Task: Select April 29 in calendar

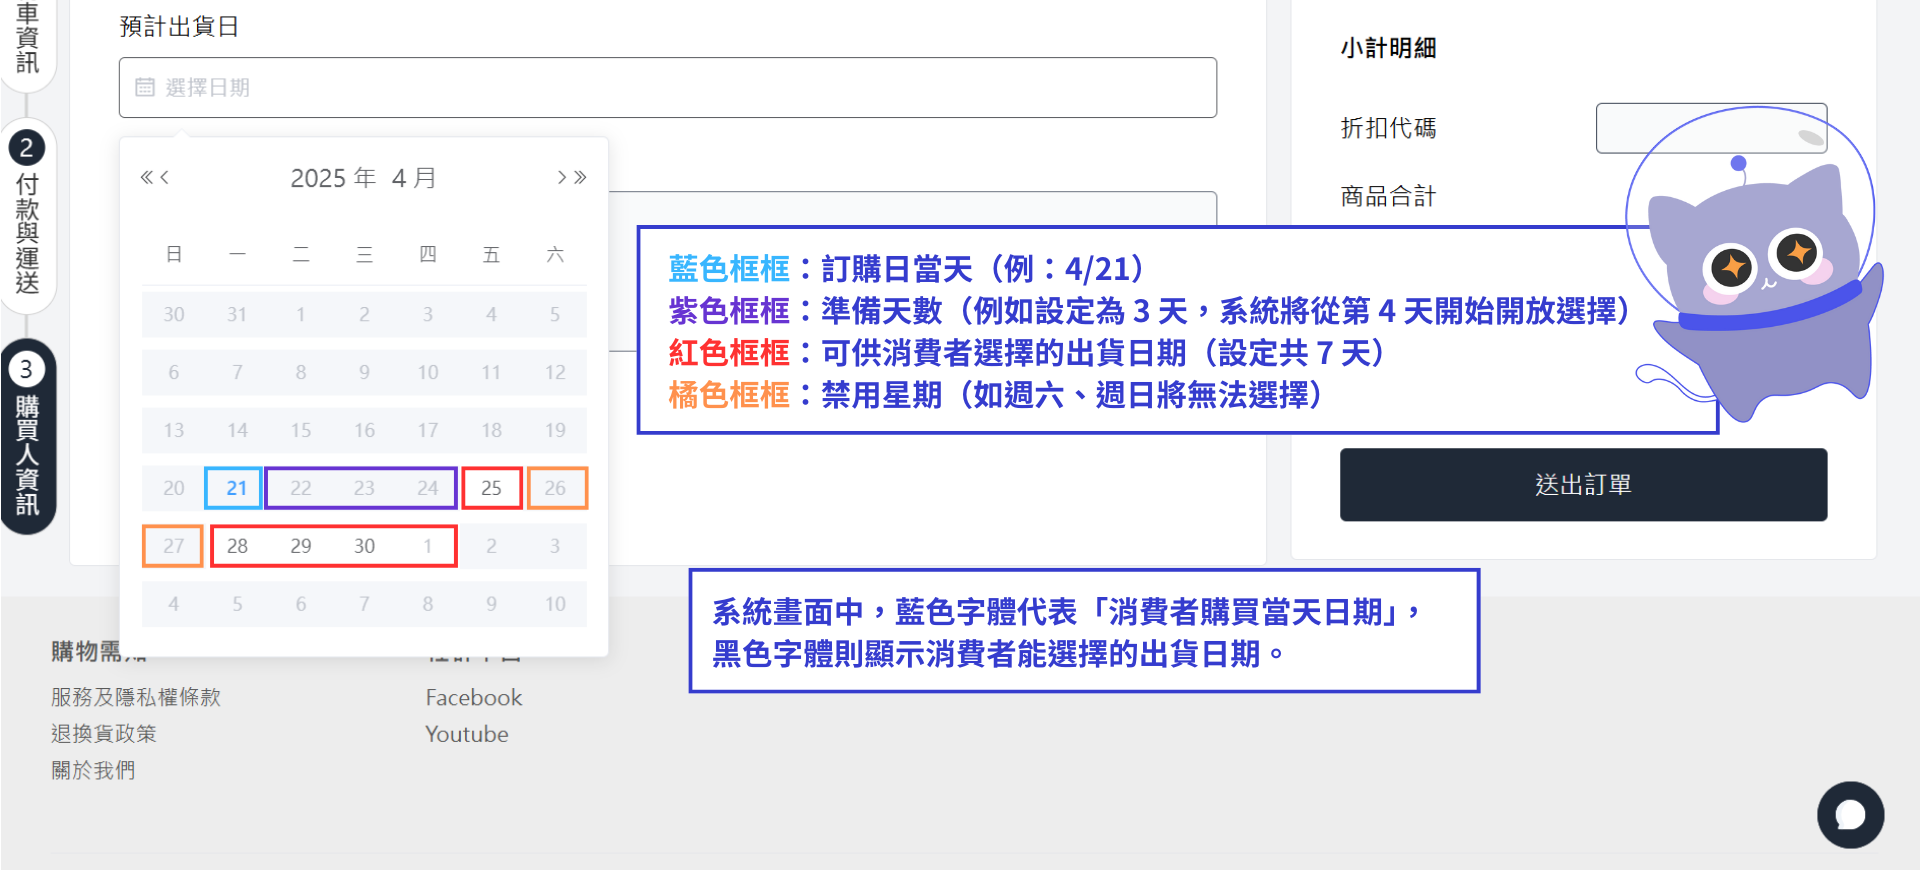Action: (301, 546)
